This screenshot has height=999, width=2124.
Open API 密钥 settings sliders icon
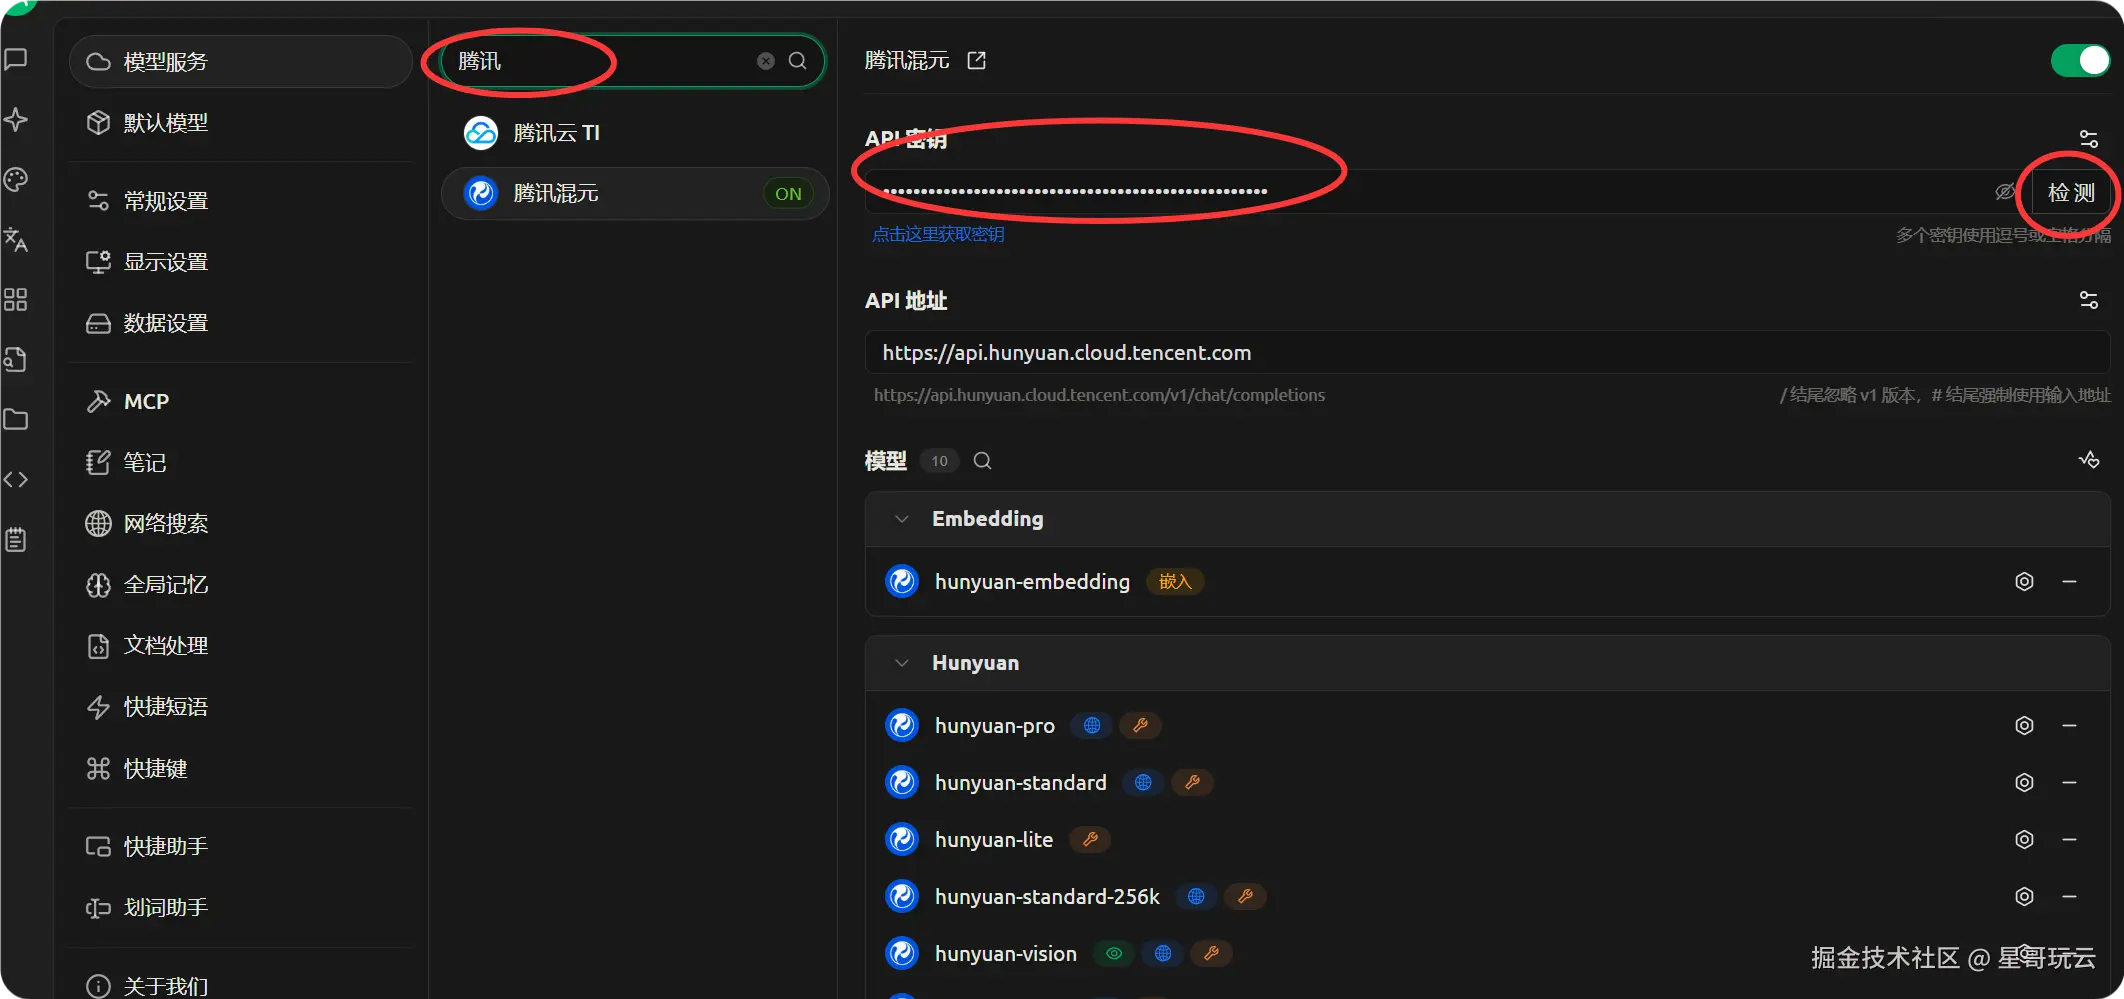pyautogui.click(x=2089, y=139)
